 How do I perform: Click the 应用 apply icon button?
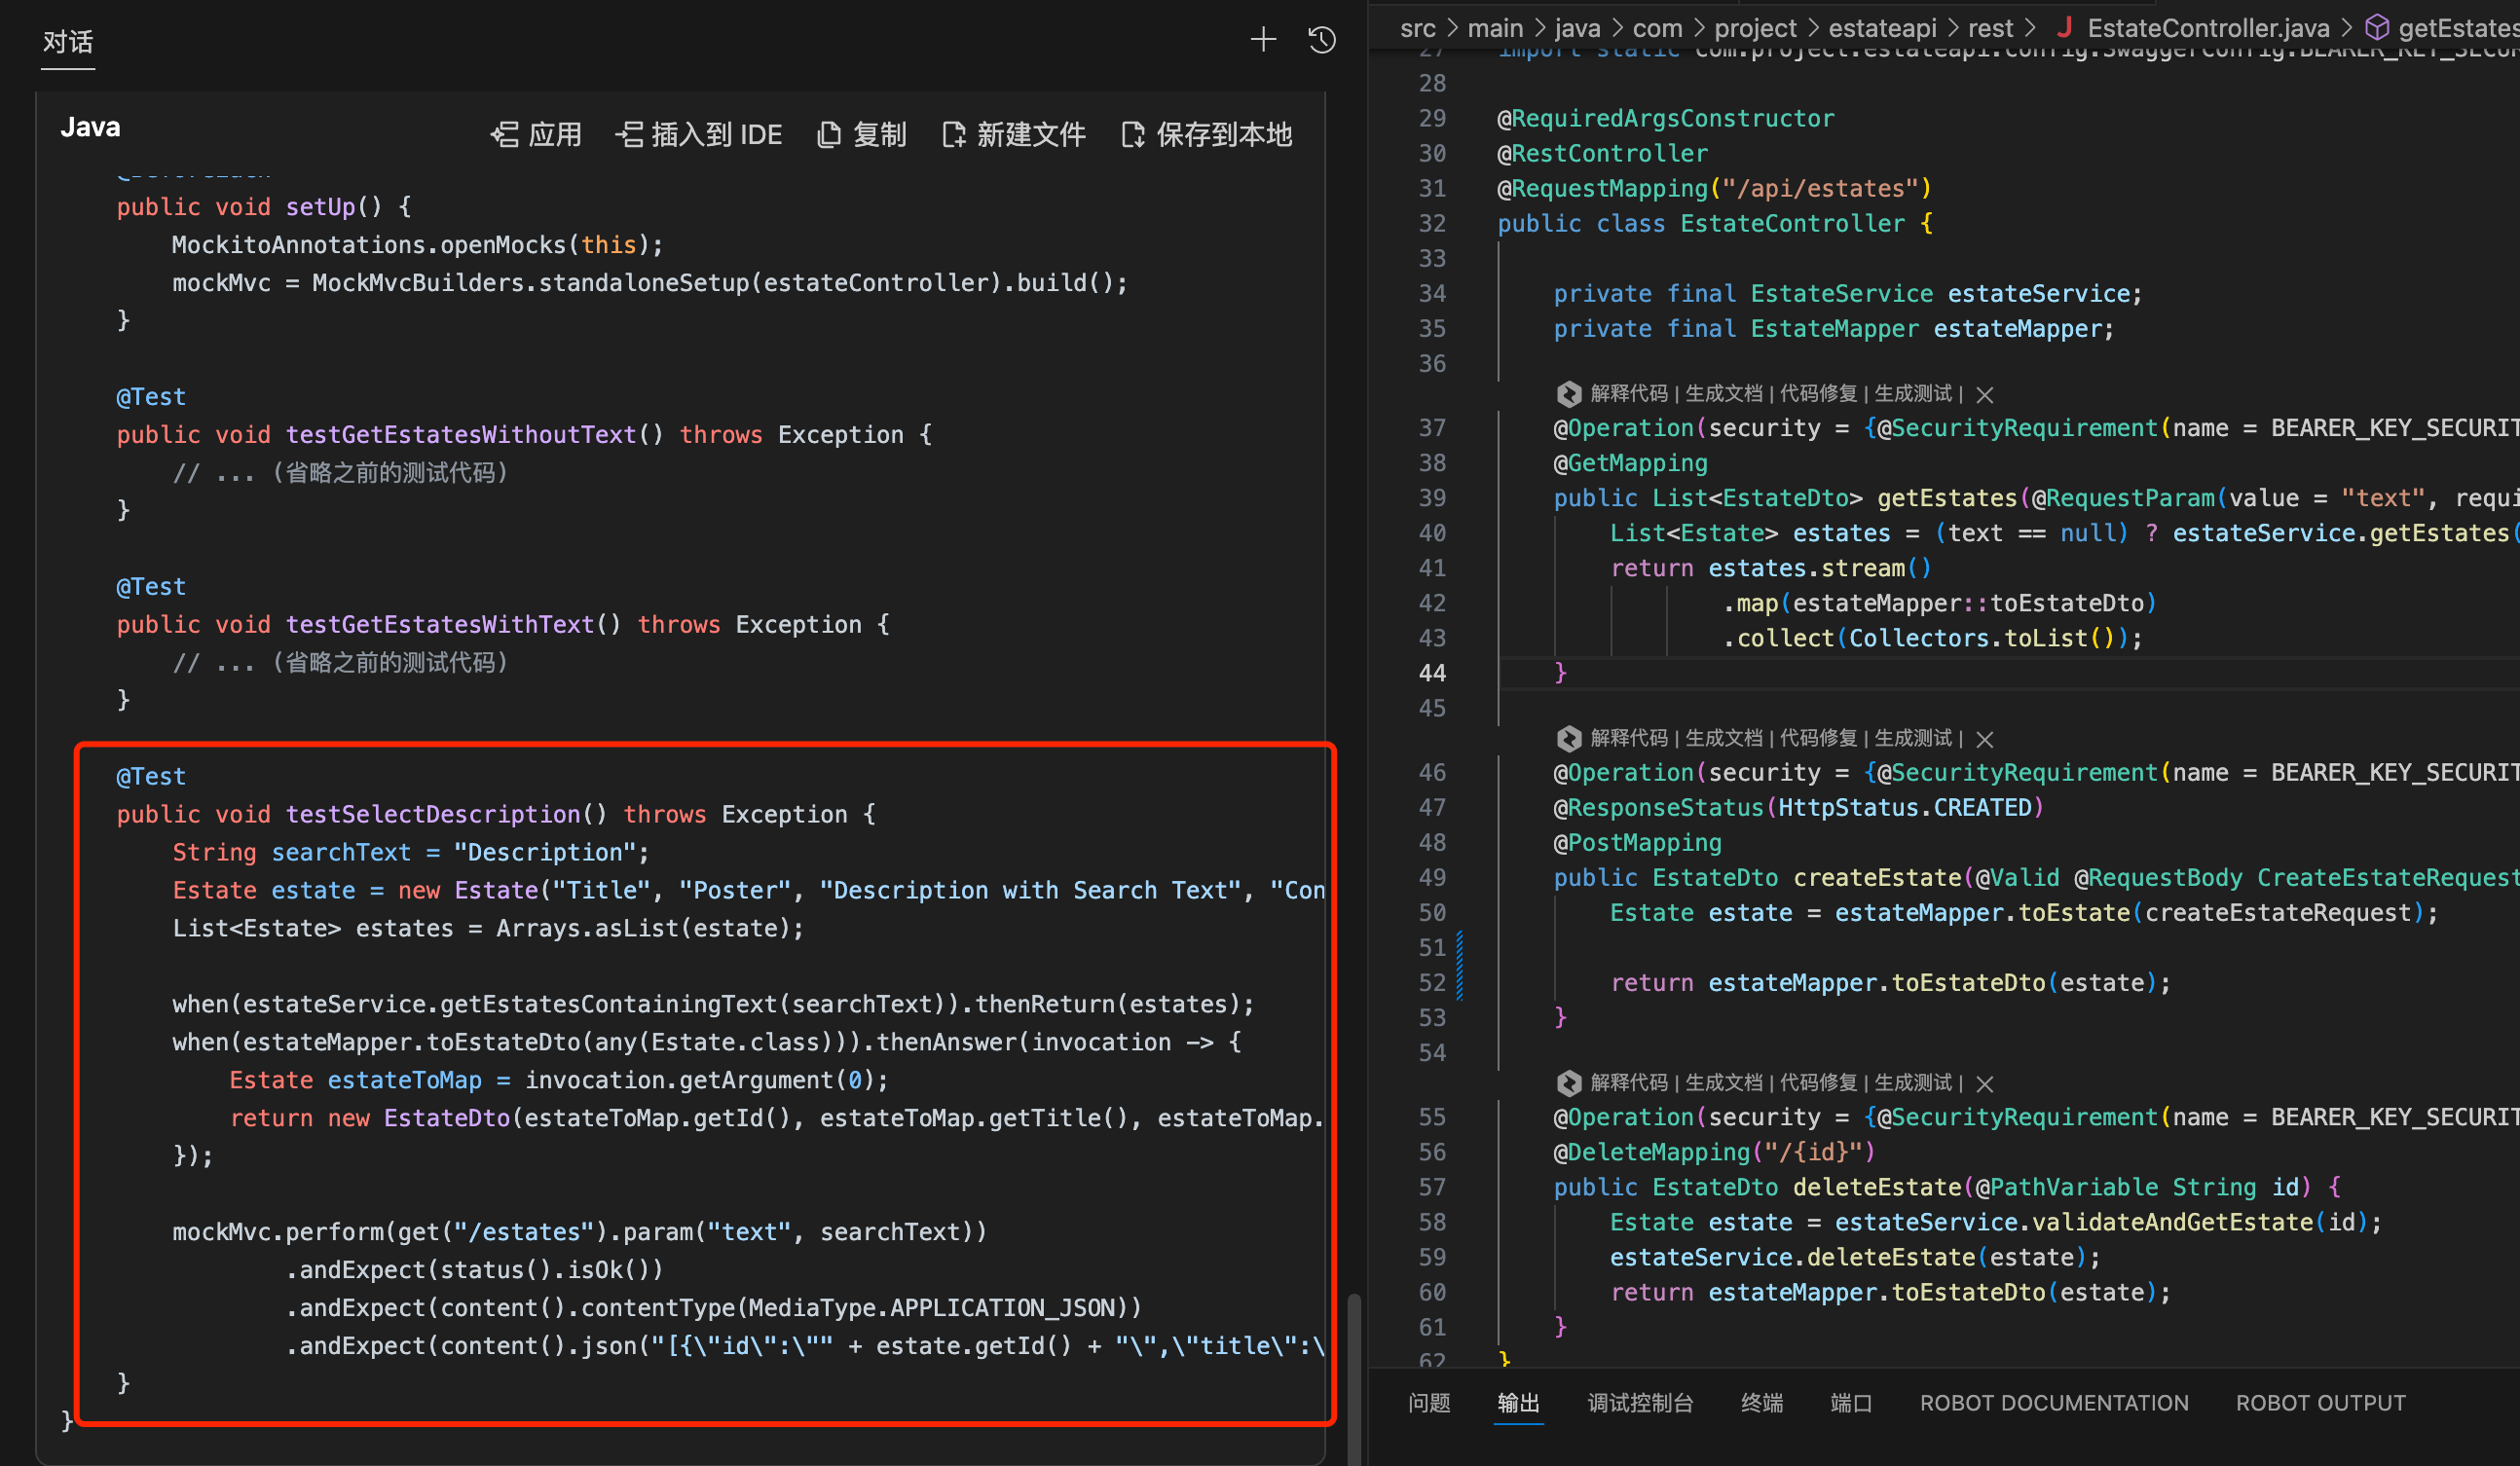pyautogui.click(x=536, y=134)
